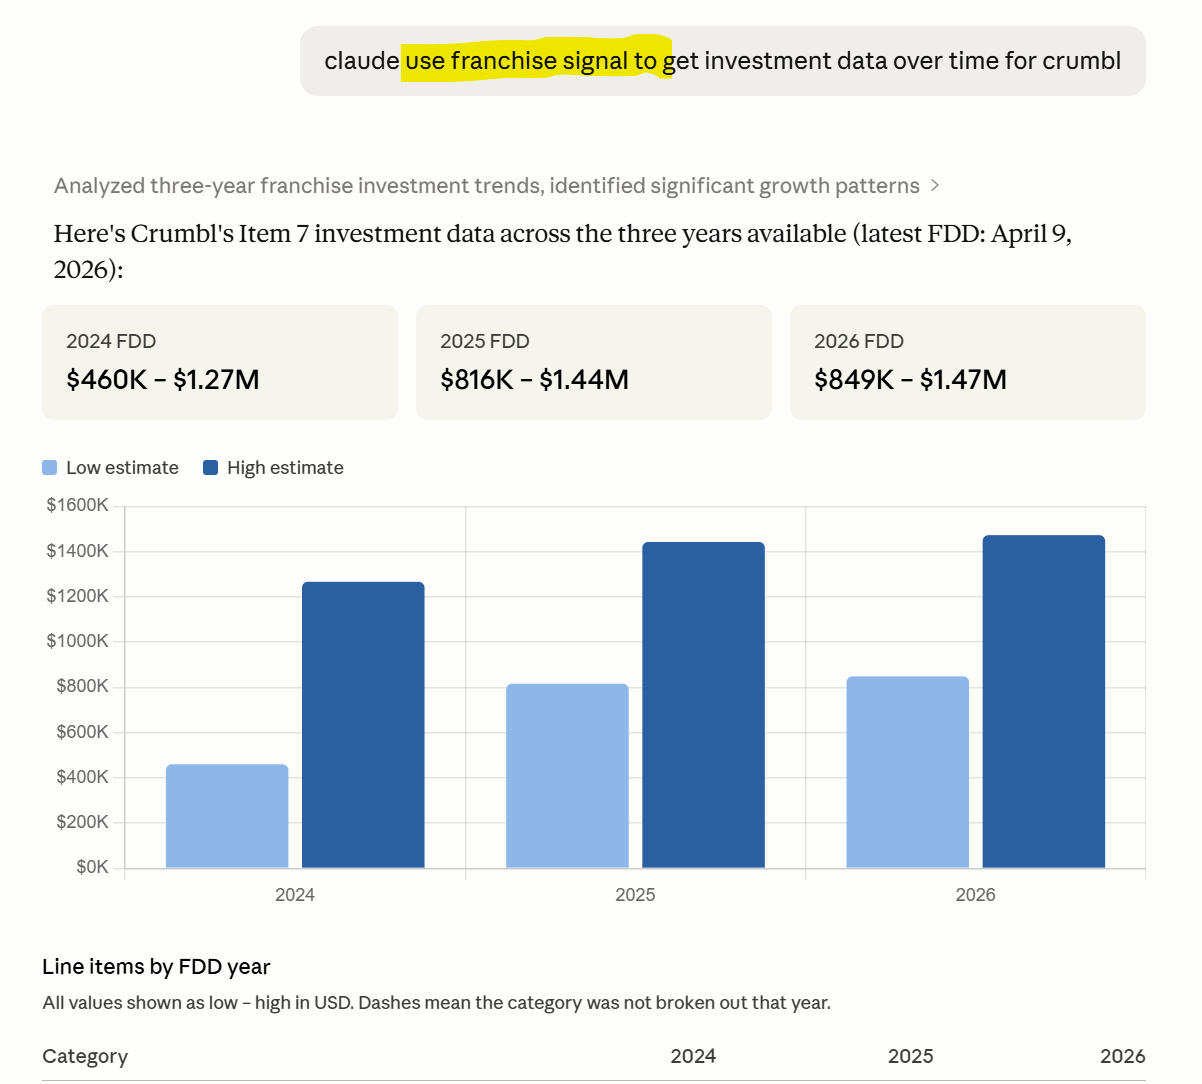Image resolution: width=1202 pixels, height=1084 pixels.
Task: Click the "Line items by FDD year" heading
Action: coord(156,967)
